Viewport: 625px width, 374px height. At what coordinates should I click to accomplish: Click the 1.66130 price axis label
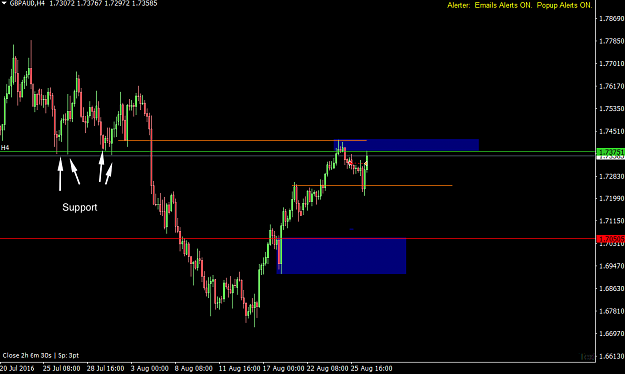(x=611, y=356)
